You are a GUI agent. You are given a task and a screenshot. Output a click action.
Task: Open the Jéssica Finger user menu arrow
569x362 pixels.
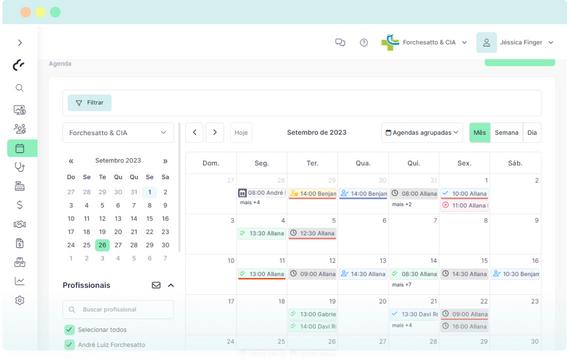click(x=551, y=42)
